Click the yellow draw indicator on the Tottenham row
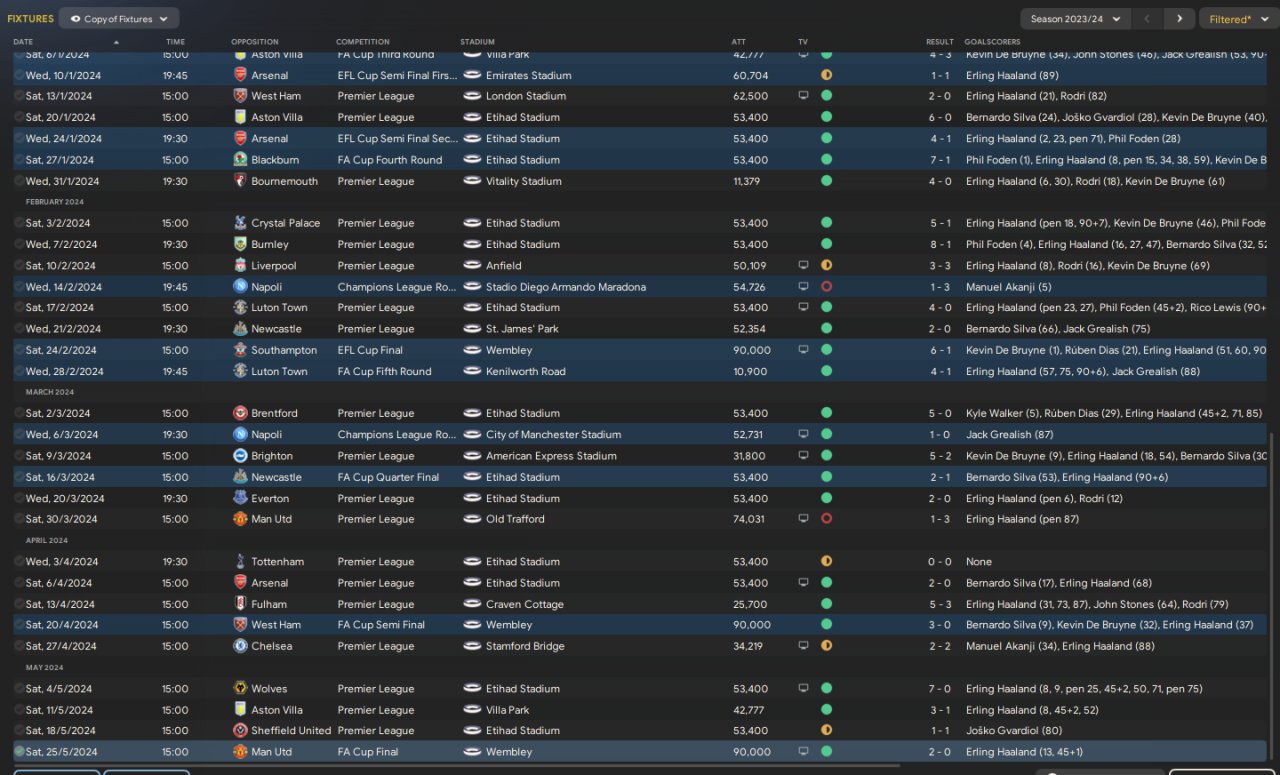1280x775 pixels. [x=826, y=562]
